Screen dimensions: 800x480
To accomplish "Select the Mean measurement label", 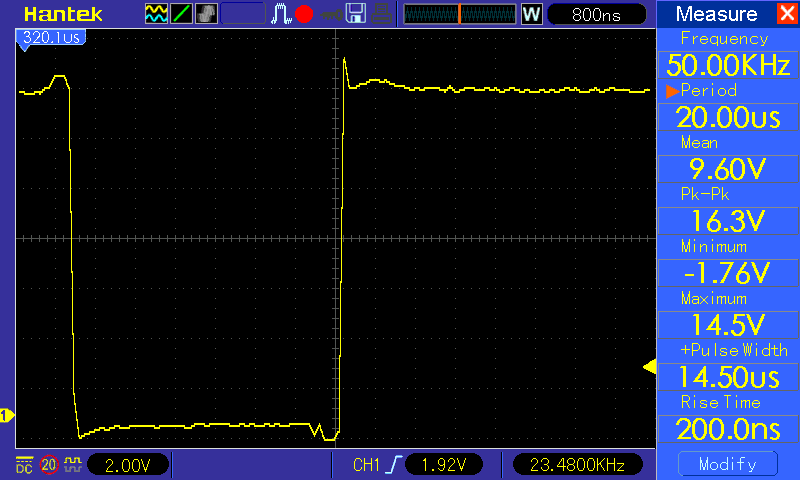I will [699, 143].
